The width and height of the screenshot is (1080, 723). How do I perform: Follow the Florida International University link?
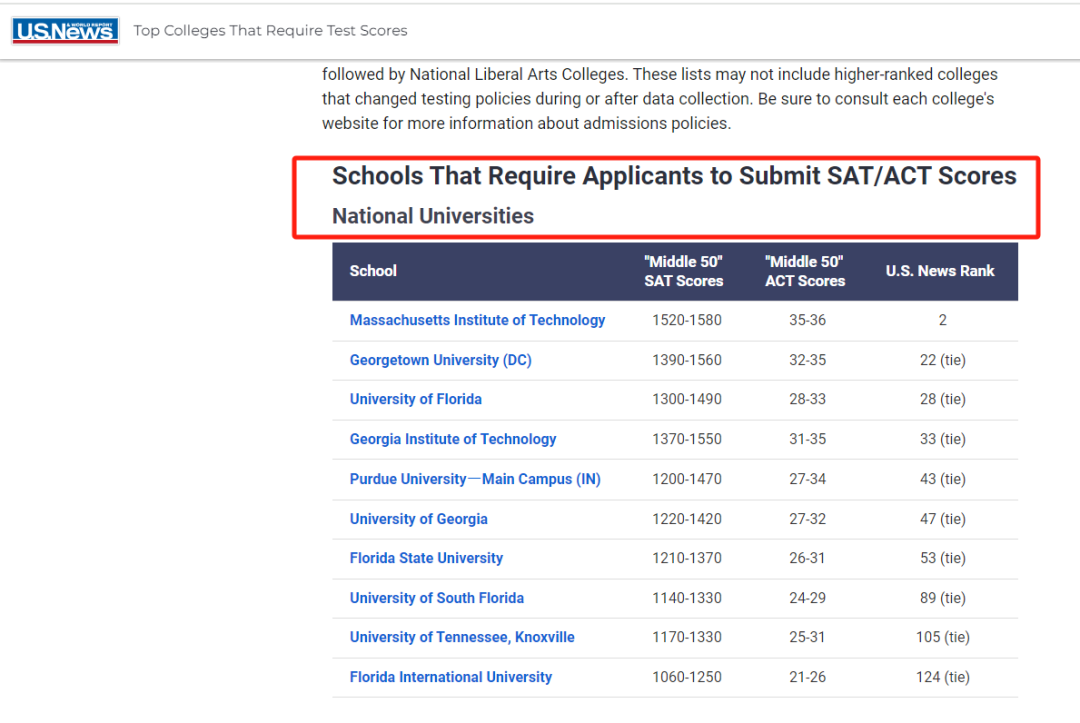[x=451, y=678]
